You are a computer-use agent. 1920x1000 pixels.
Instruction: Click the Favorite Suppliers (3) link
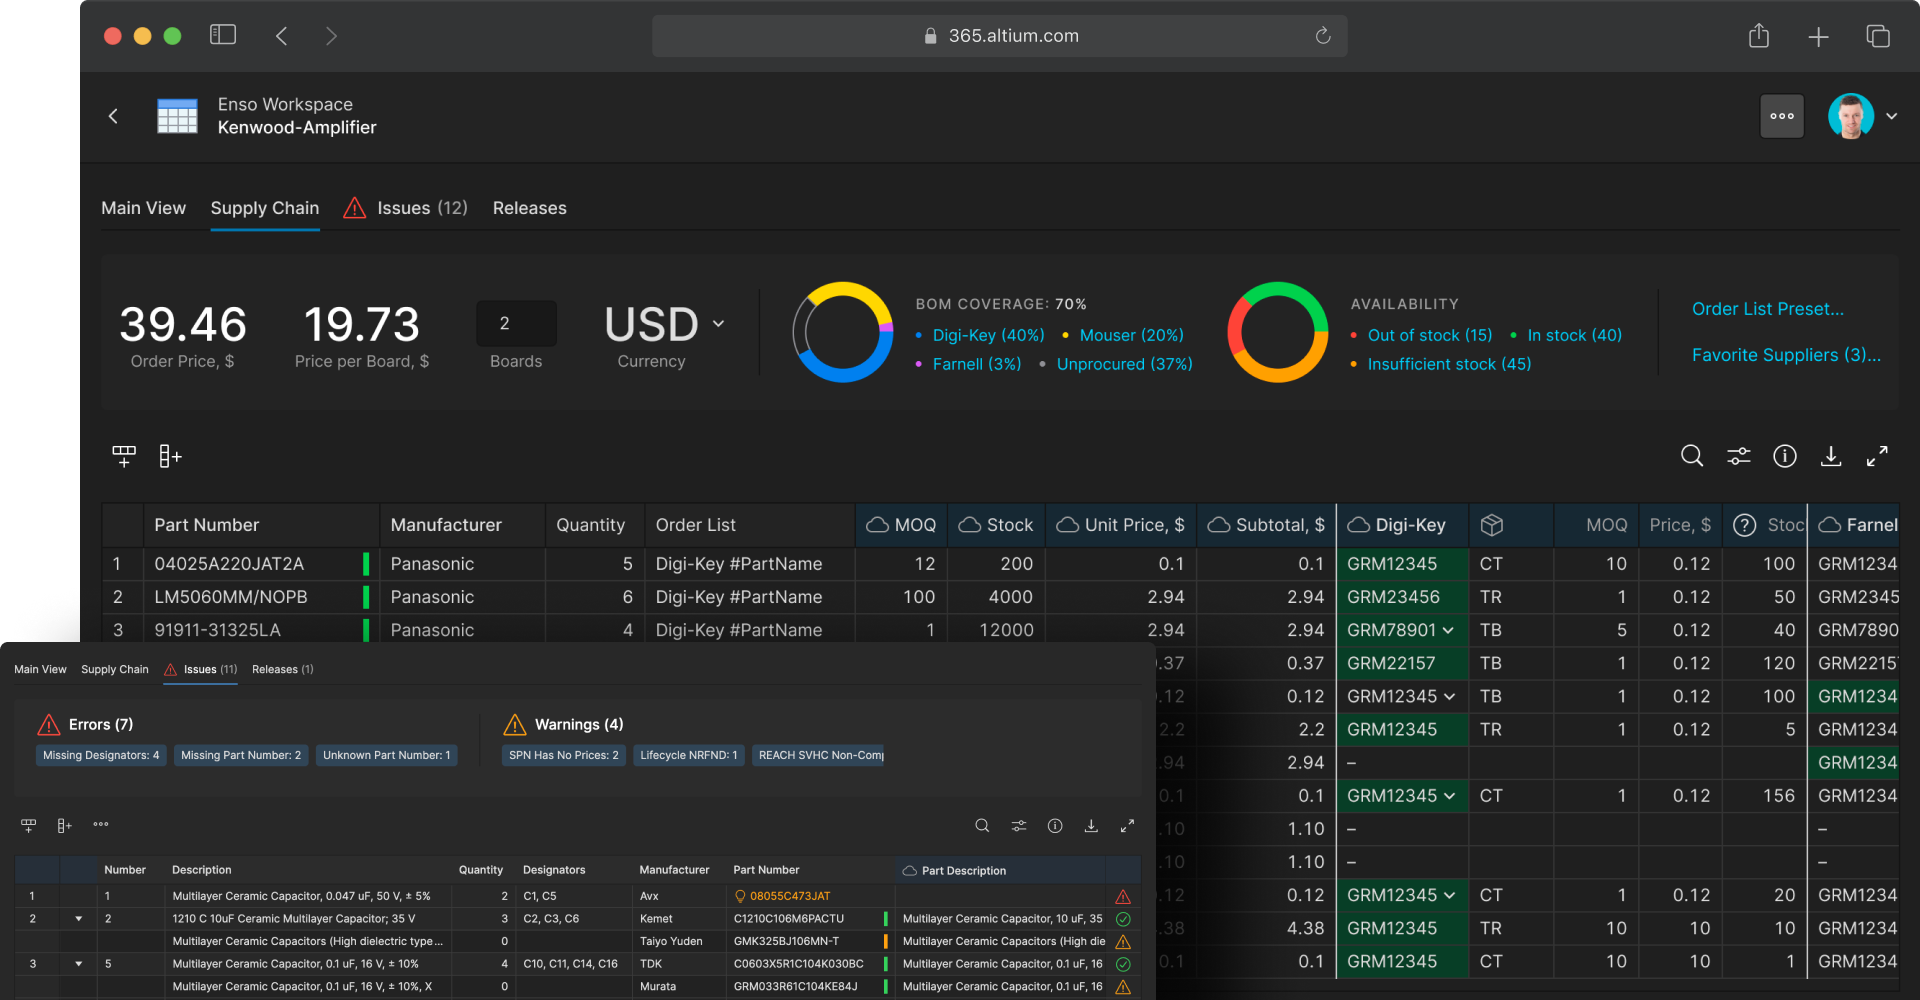[x=1785, y=355]
